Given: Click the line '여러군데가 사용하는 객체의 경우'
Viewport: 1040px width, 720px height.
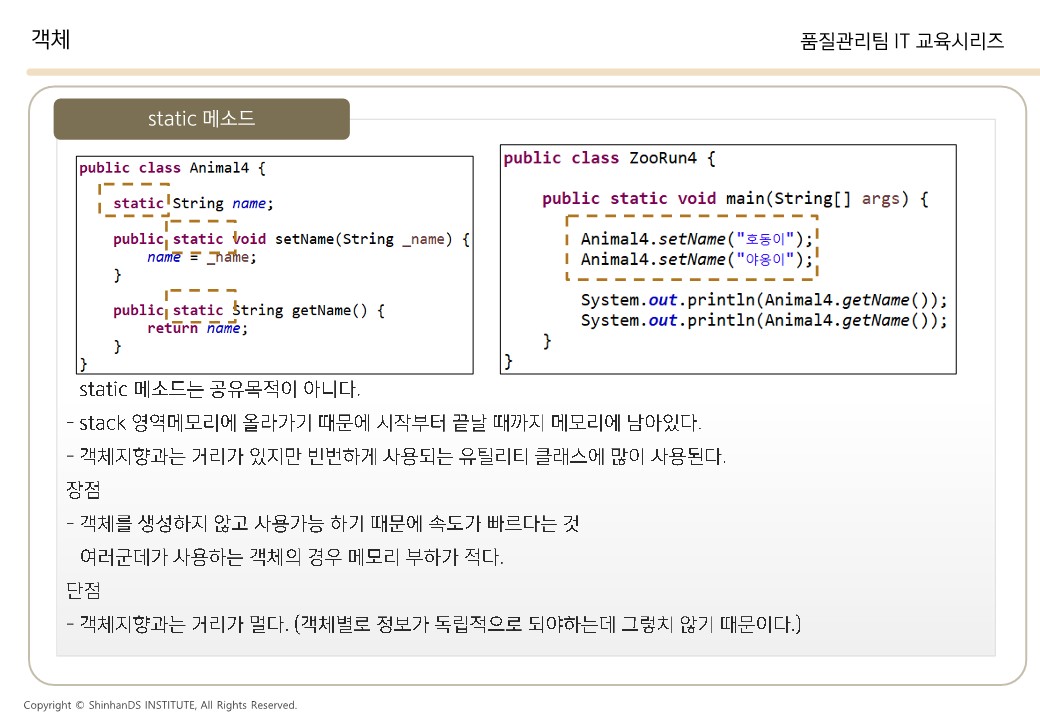Looking at the screenshot, I should click(291, 557).
